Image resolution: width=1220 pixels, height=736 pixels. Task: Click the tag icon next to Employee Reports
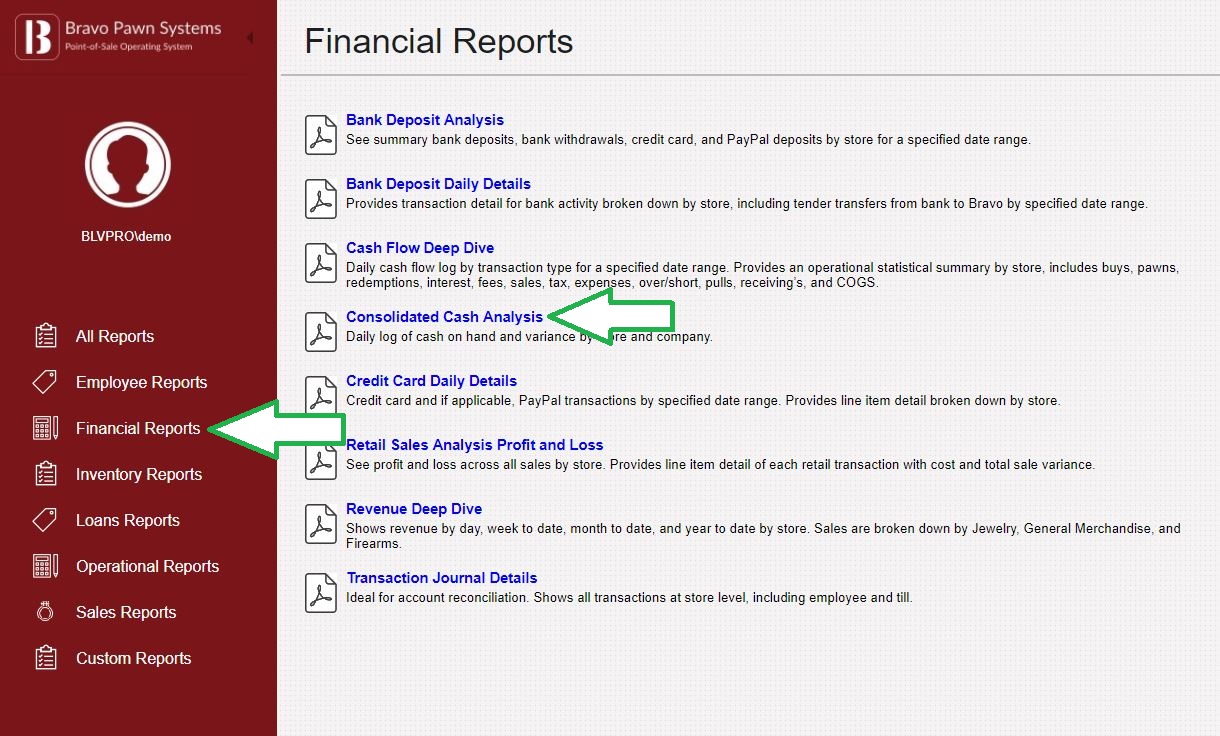(x=45, y=382)
